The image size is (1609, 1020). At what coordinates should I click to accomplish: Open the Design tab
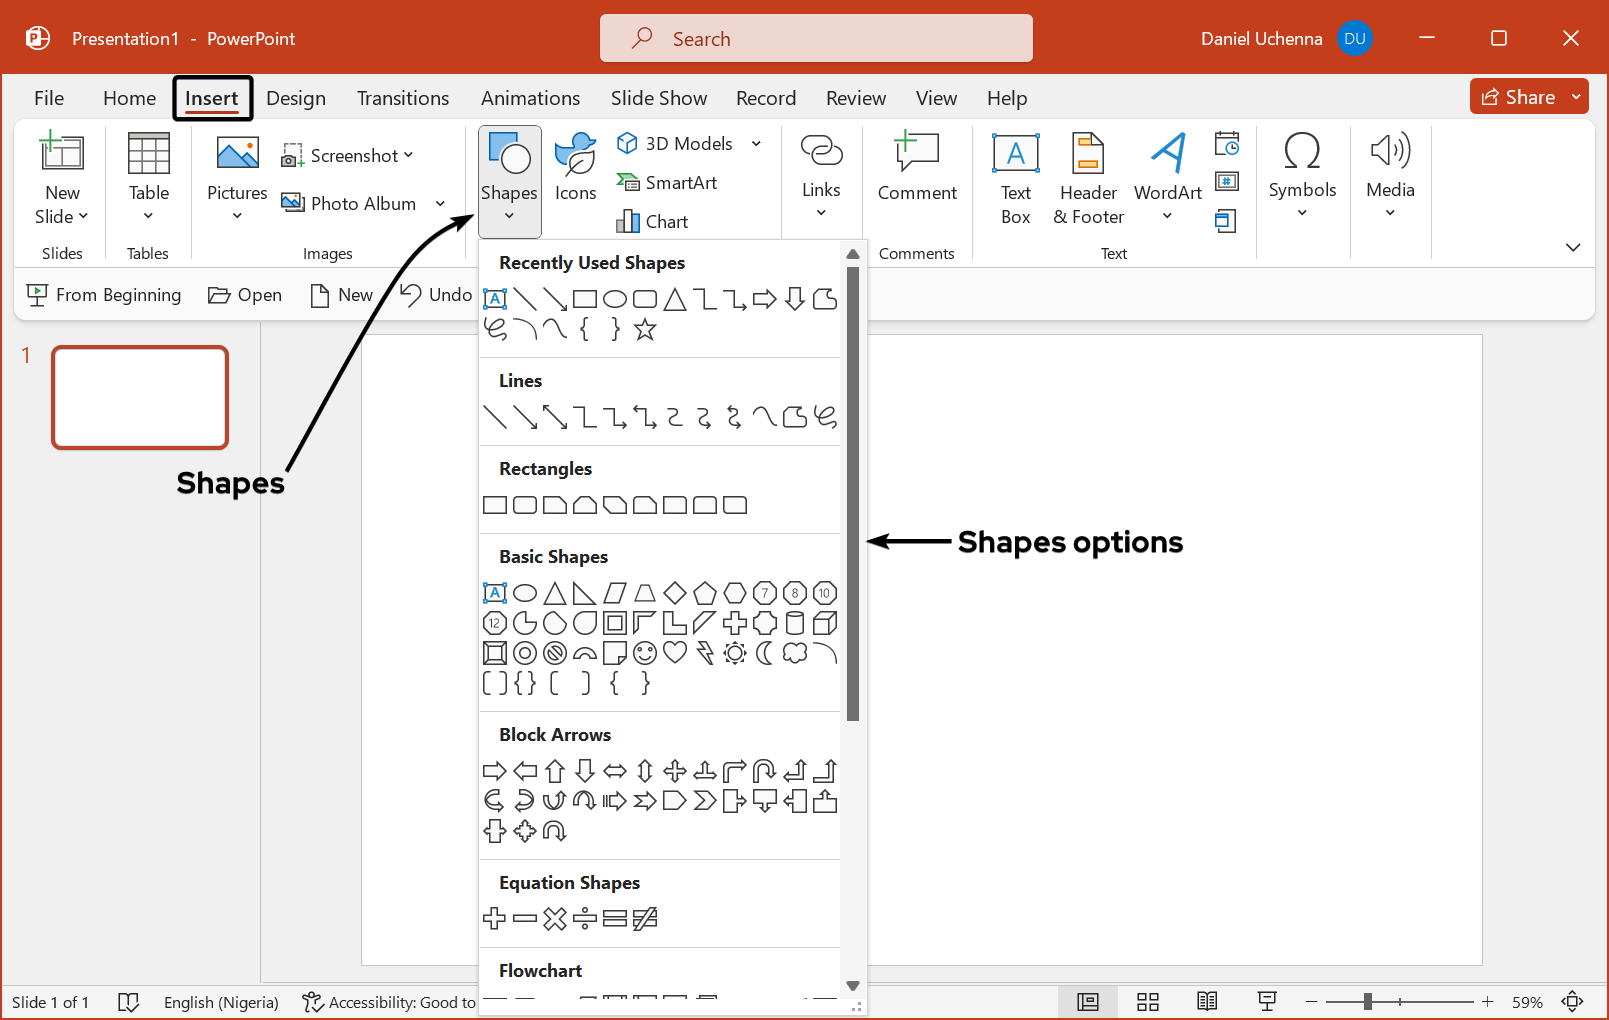296,98
